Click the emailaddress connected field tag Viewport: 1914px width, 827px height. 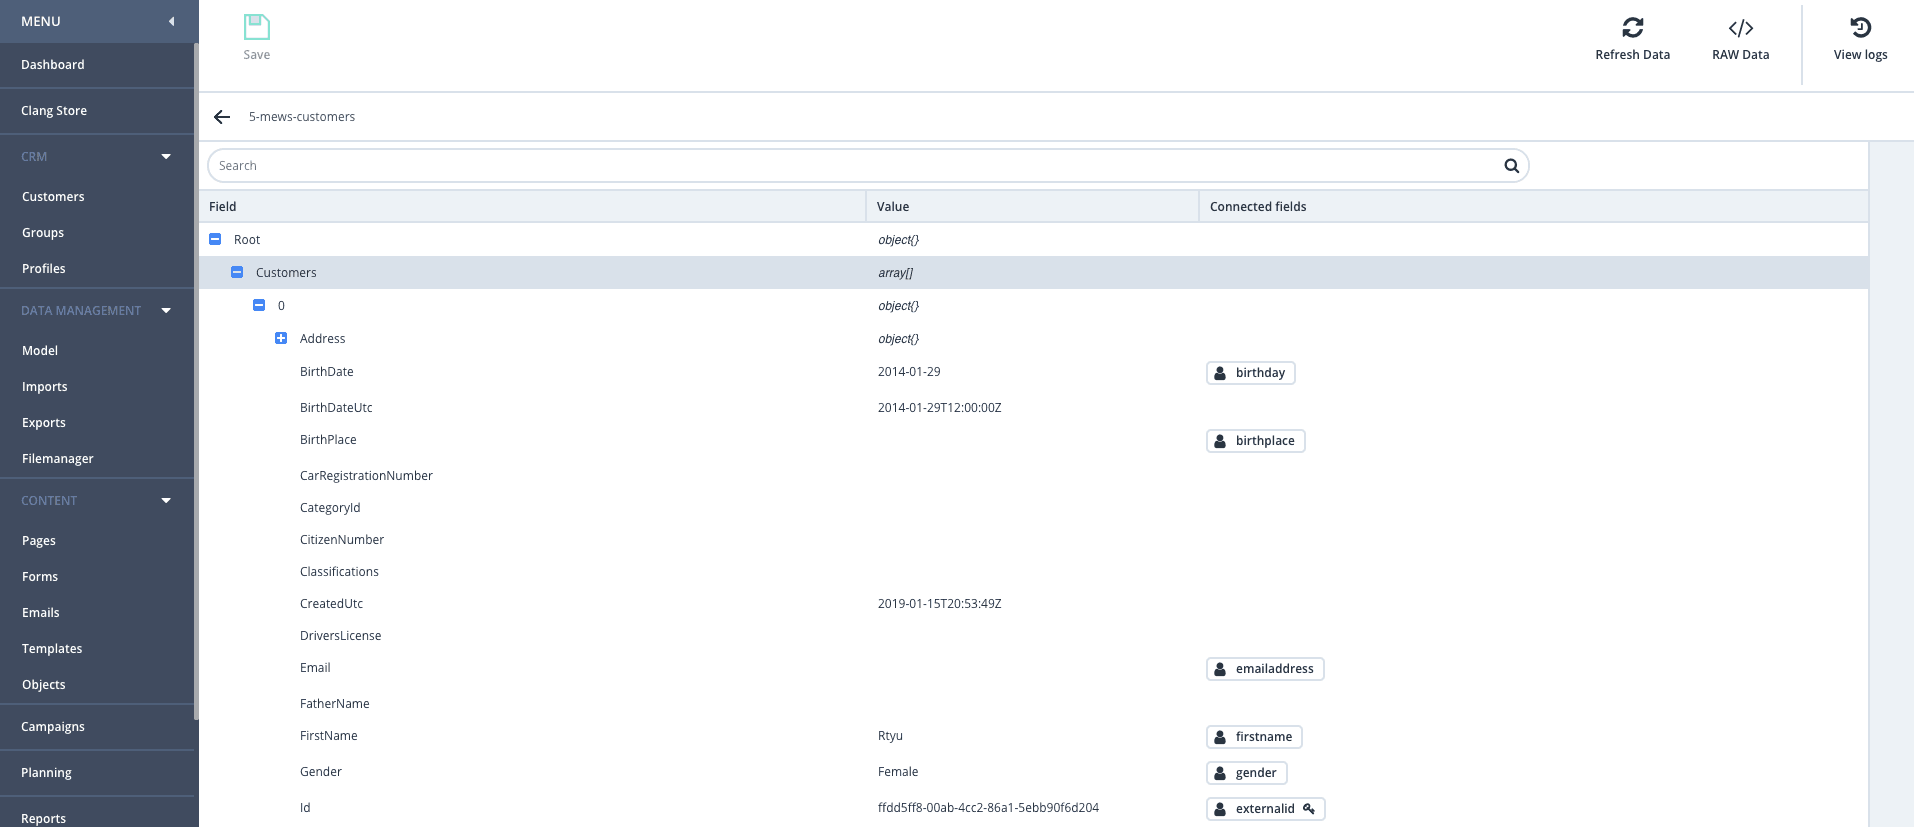coord(1265,669)
